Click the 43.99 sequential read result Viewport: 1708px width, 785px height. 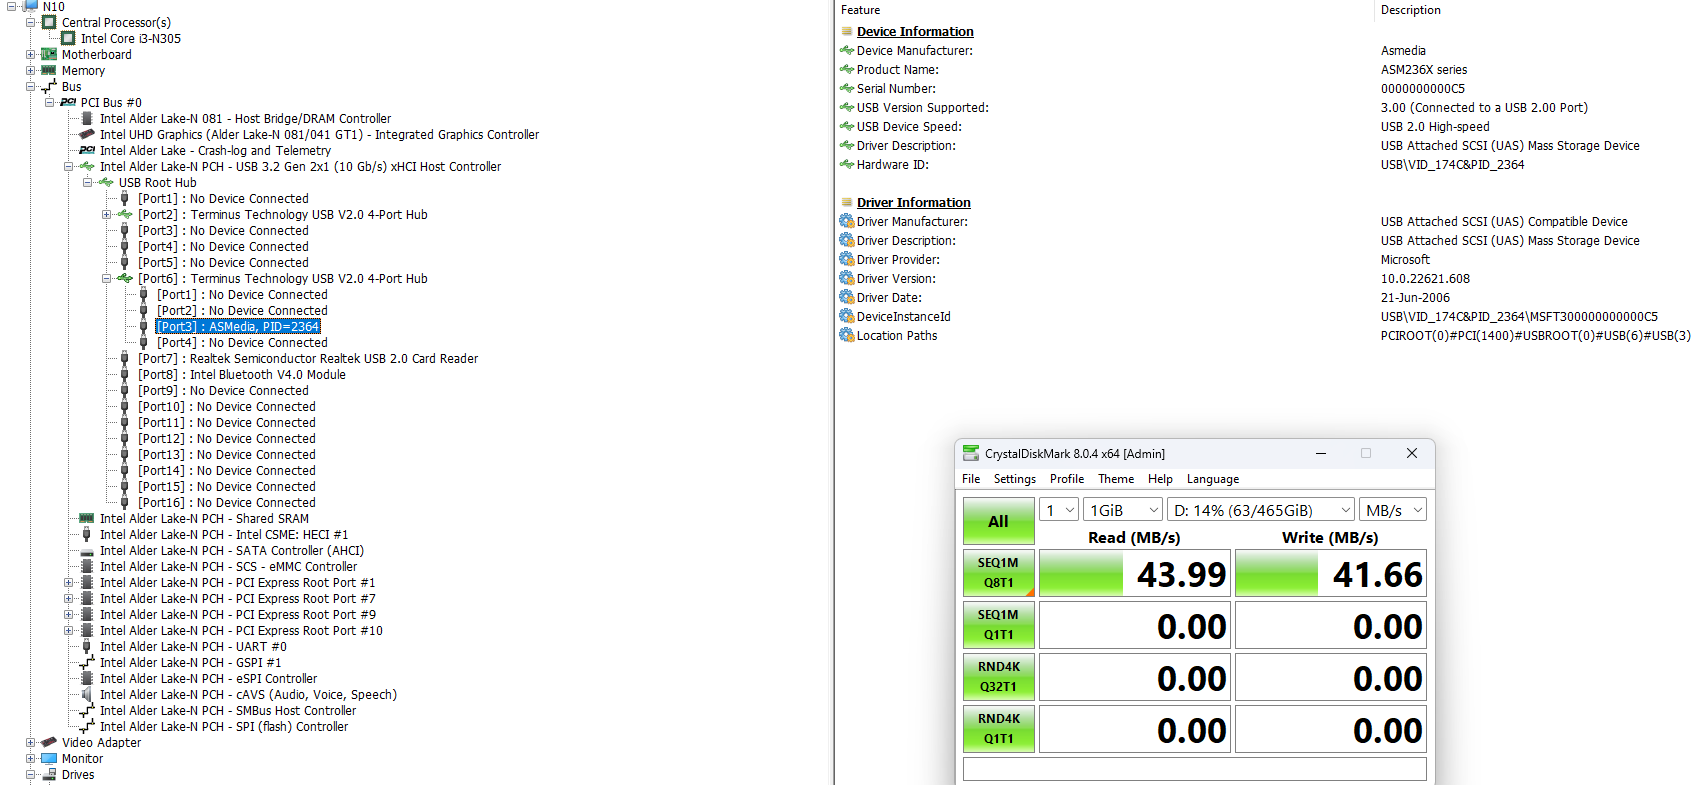pyautogui.click(x=1133, y=574)
